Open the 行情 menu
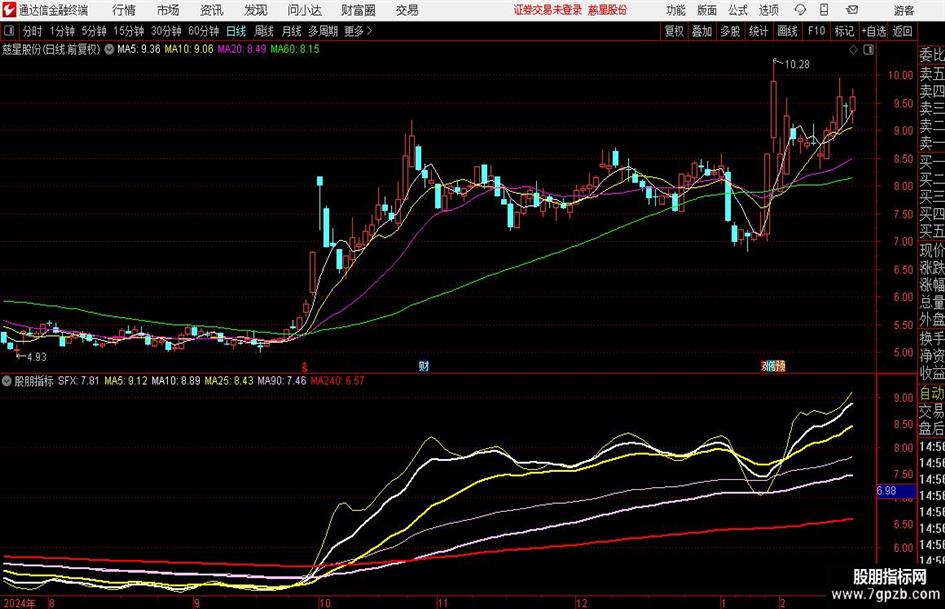 point(124,10)
